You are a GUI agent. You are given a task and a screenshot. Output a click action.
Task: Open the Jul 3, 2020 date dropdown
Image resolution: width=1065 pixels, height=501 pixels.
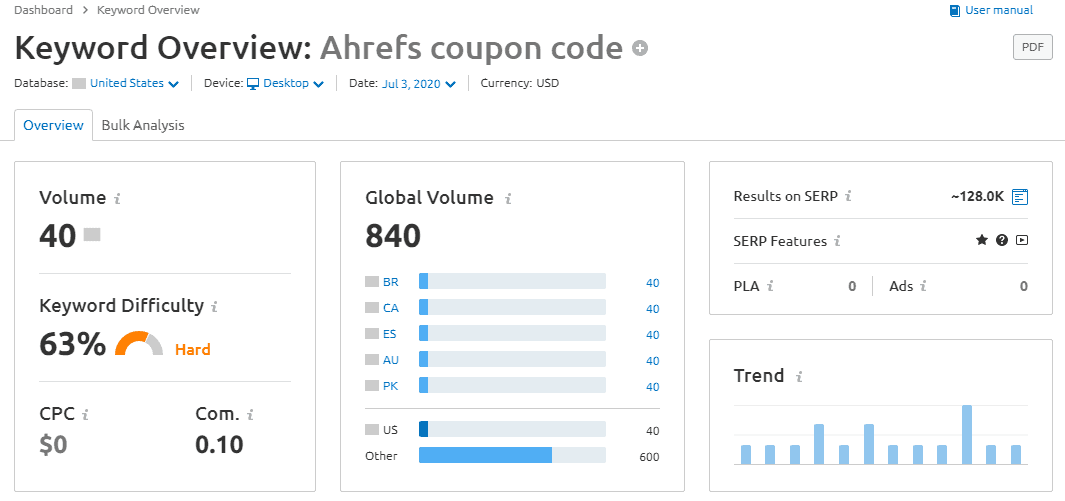click(x=418, y=84)
